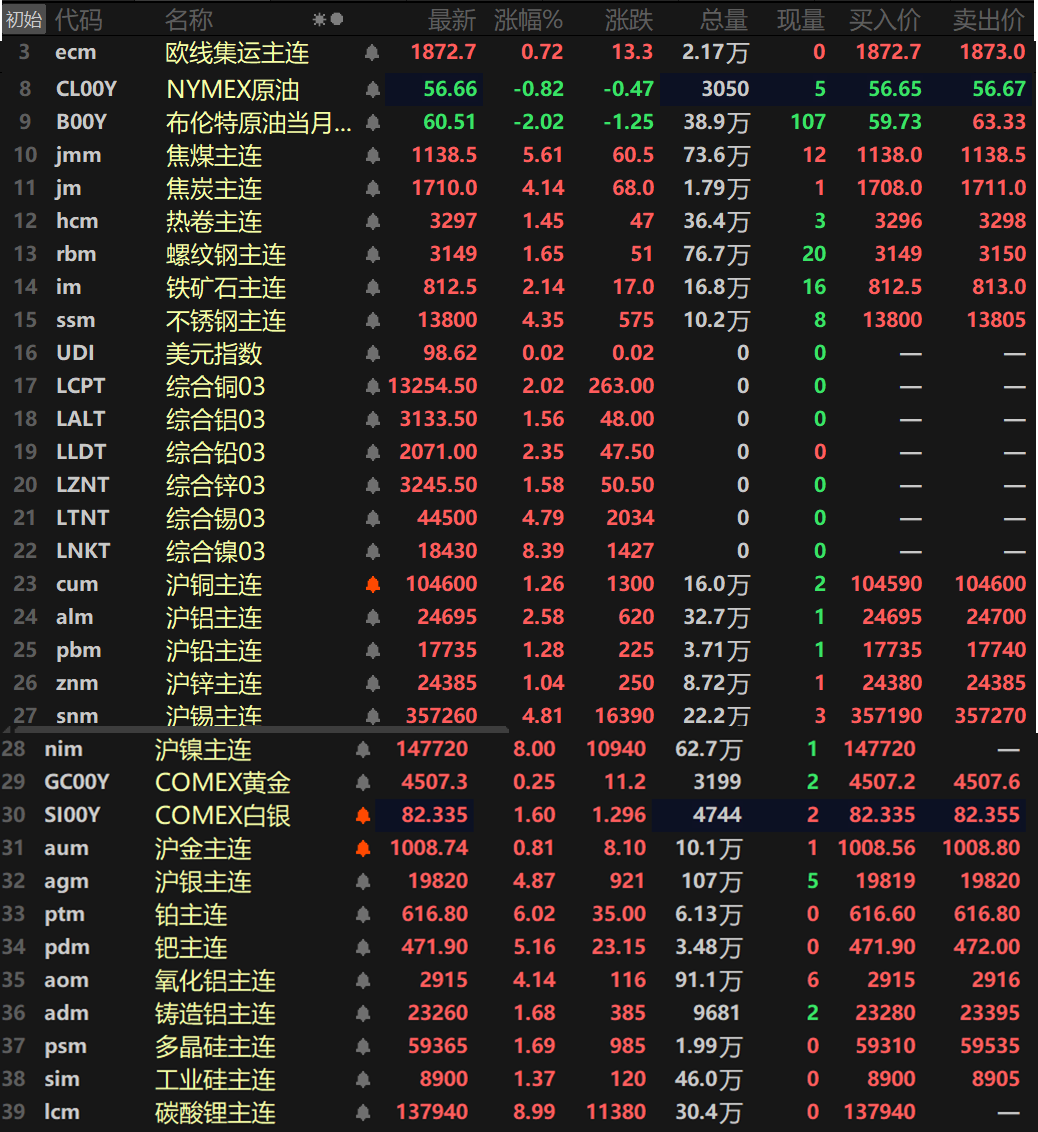This screenshot has width=1038, height=1132.
Task: Toggle the alert bell for 沪镍主连
Action: [363, 750]
